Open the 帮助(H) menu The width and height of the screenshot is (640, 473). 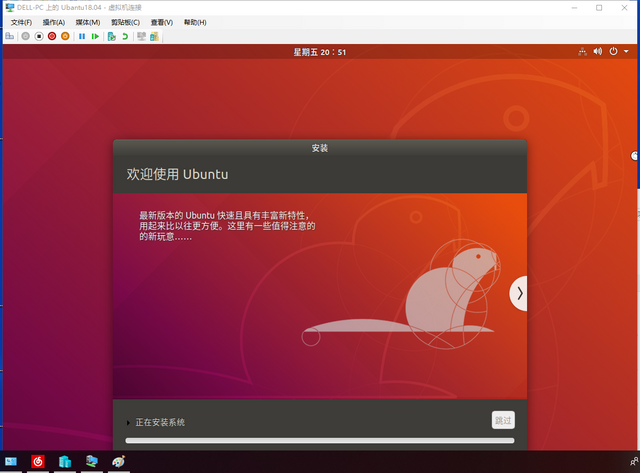pos(195,22)
